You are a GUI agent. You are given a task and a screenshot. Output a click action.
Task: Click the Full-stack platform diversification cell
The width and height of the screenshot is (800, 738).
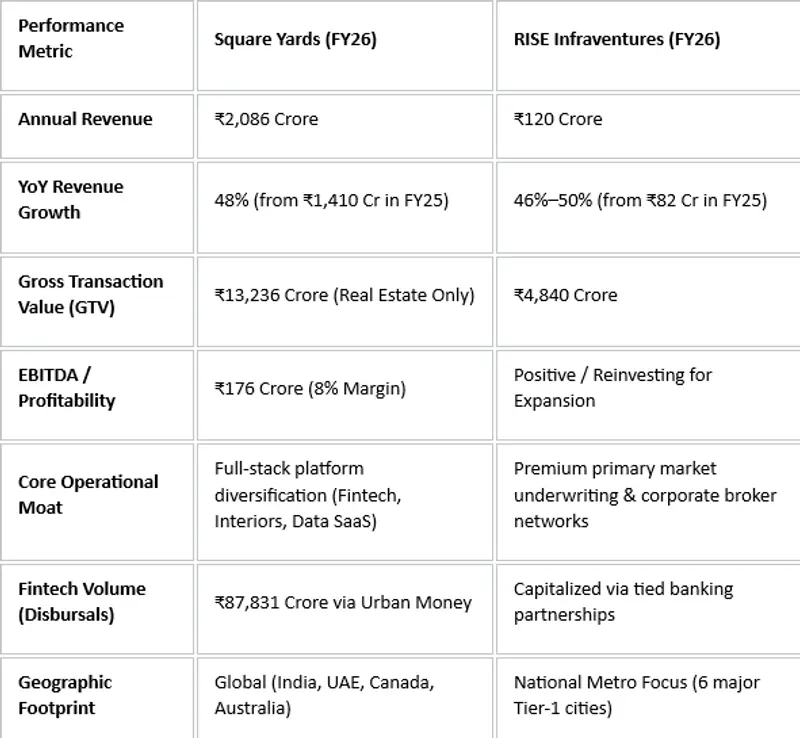[x=345, y=502]
